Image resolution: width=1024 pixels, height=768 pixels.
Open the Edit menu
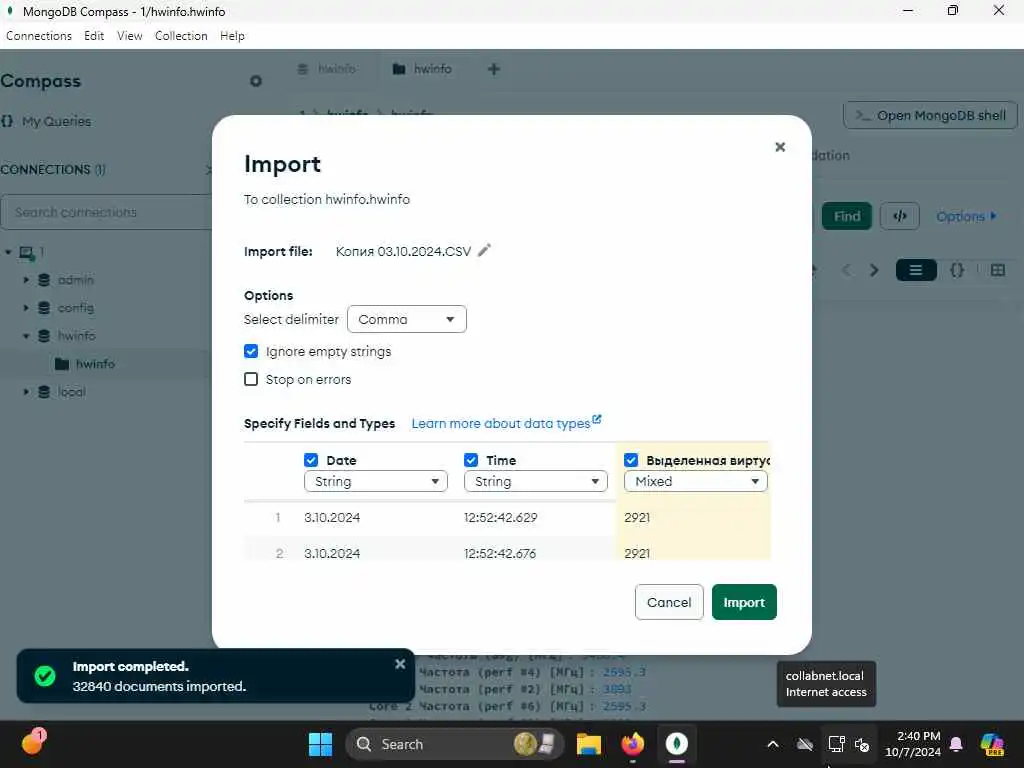tap(94, 36)
